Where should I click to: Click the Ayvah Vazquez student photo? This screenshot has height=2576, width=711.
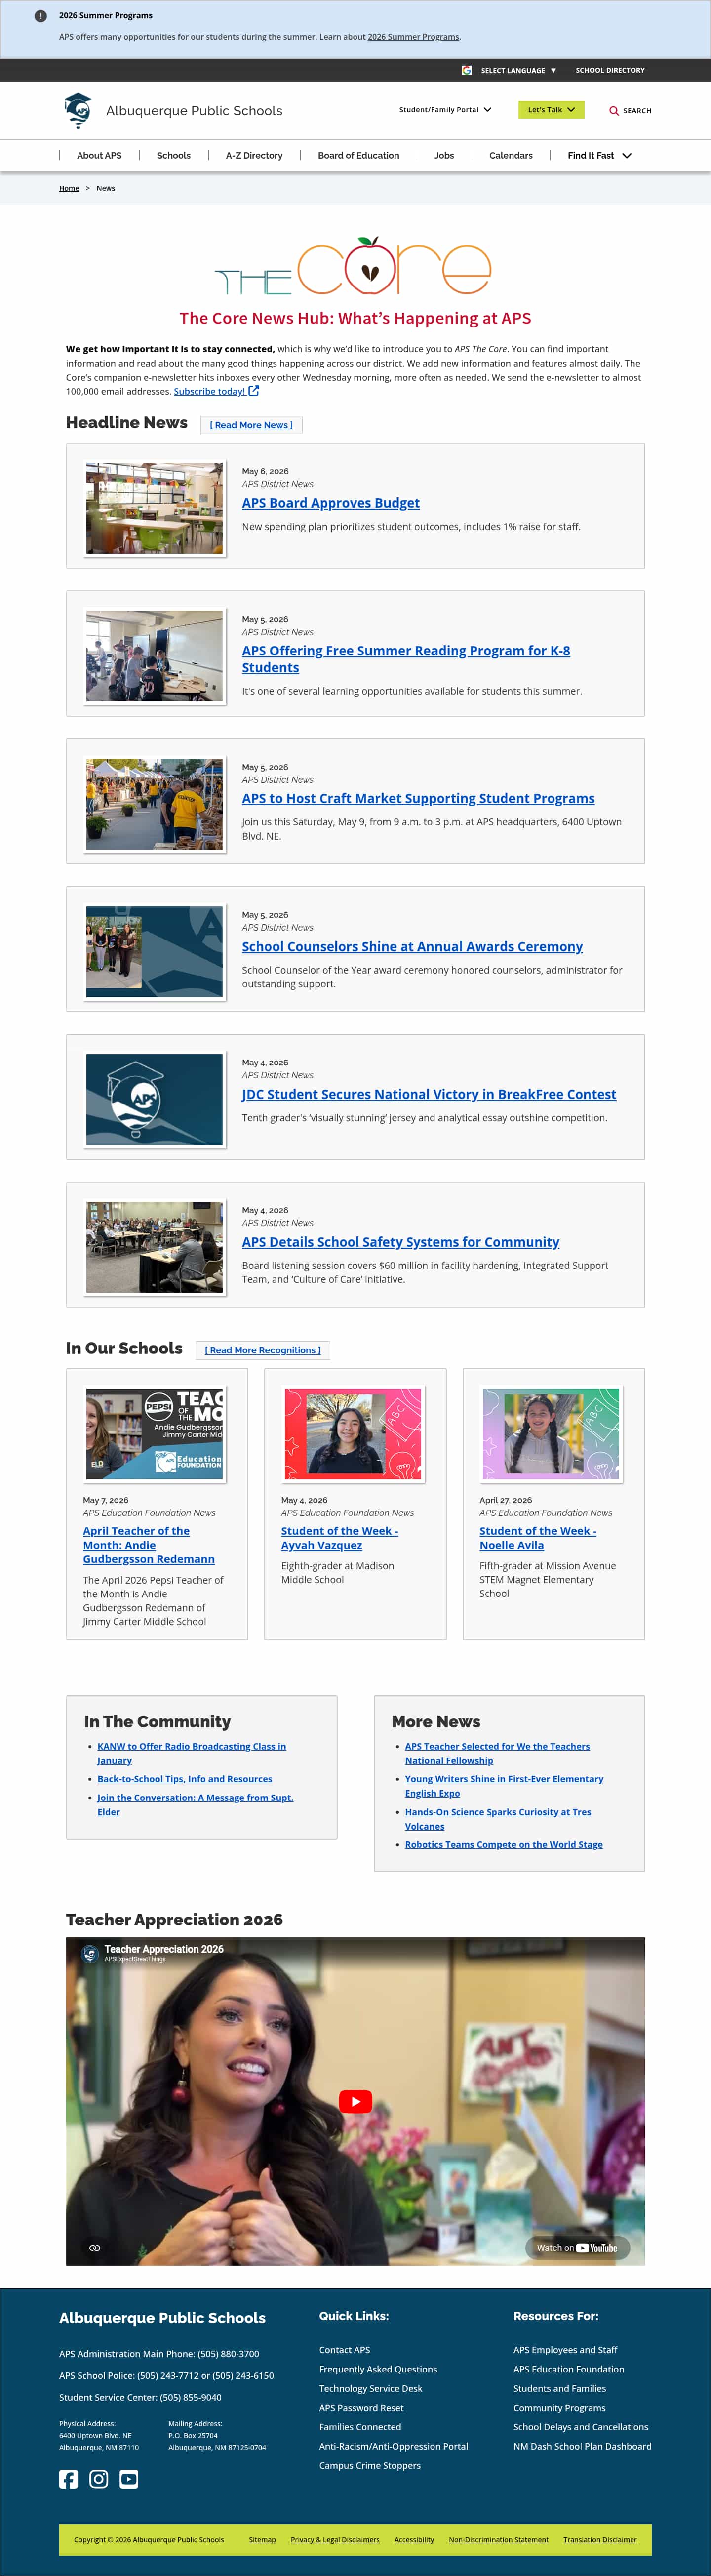(353, 1434)
